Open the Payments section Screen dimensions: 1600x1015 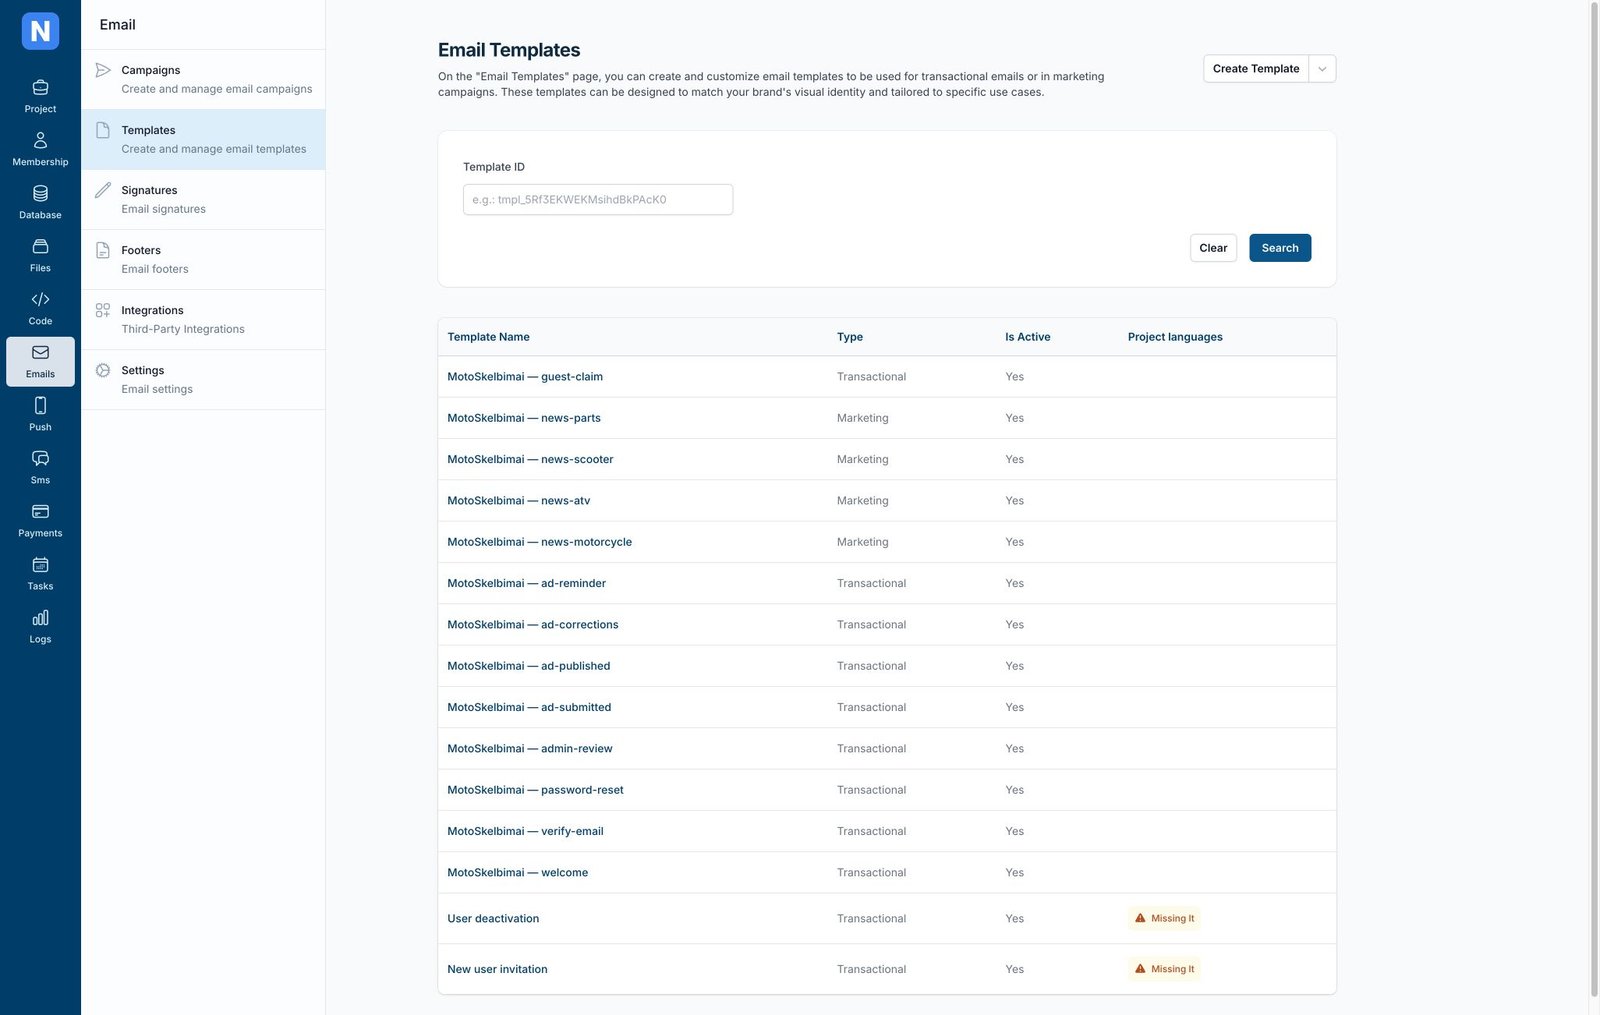(x=40, y=520)
